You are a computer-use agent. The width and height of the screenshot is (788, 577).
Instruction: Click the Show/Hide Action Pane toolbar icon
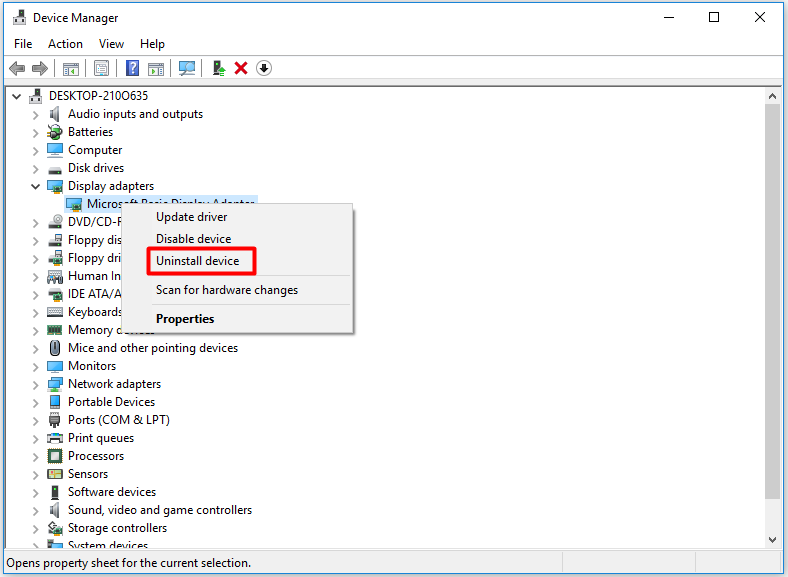click(x=156, y=68)
